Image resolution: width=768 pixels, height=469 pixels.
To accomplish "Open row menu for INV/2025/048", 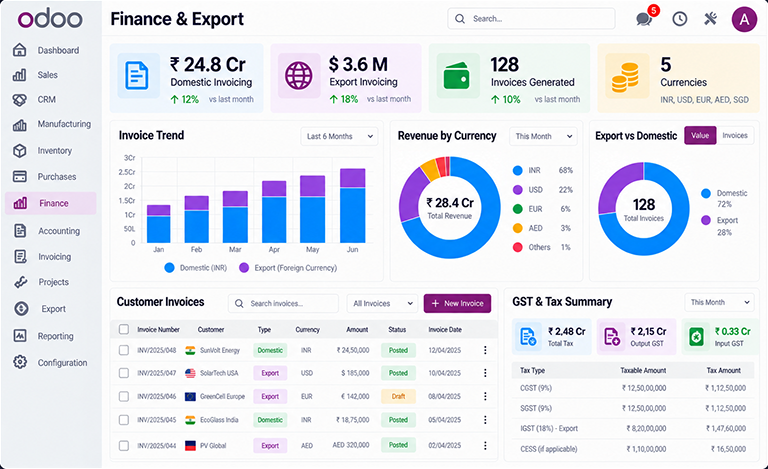I will [485, 350].
